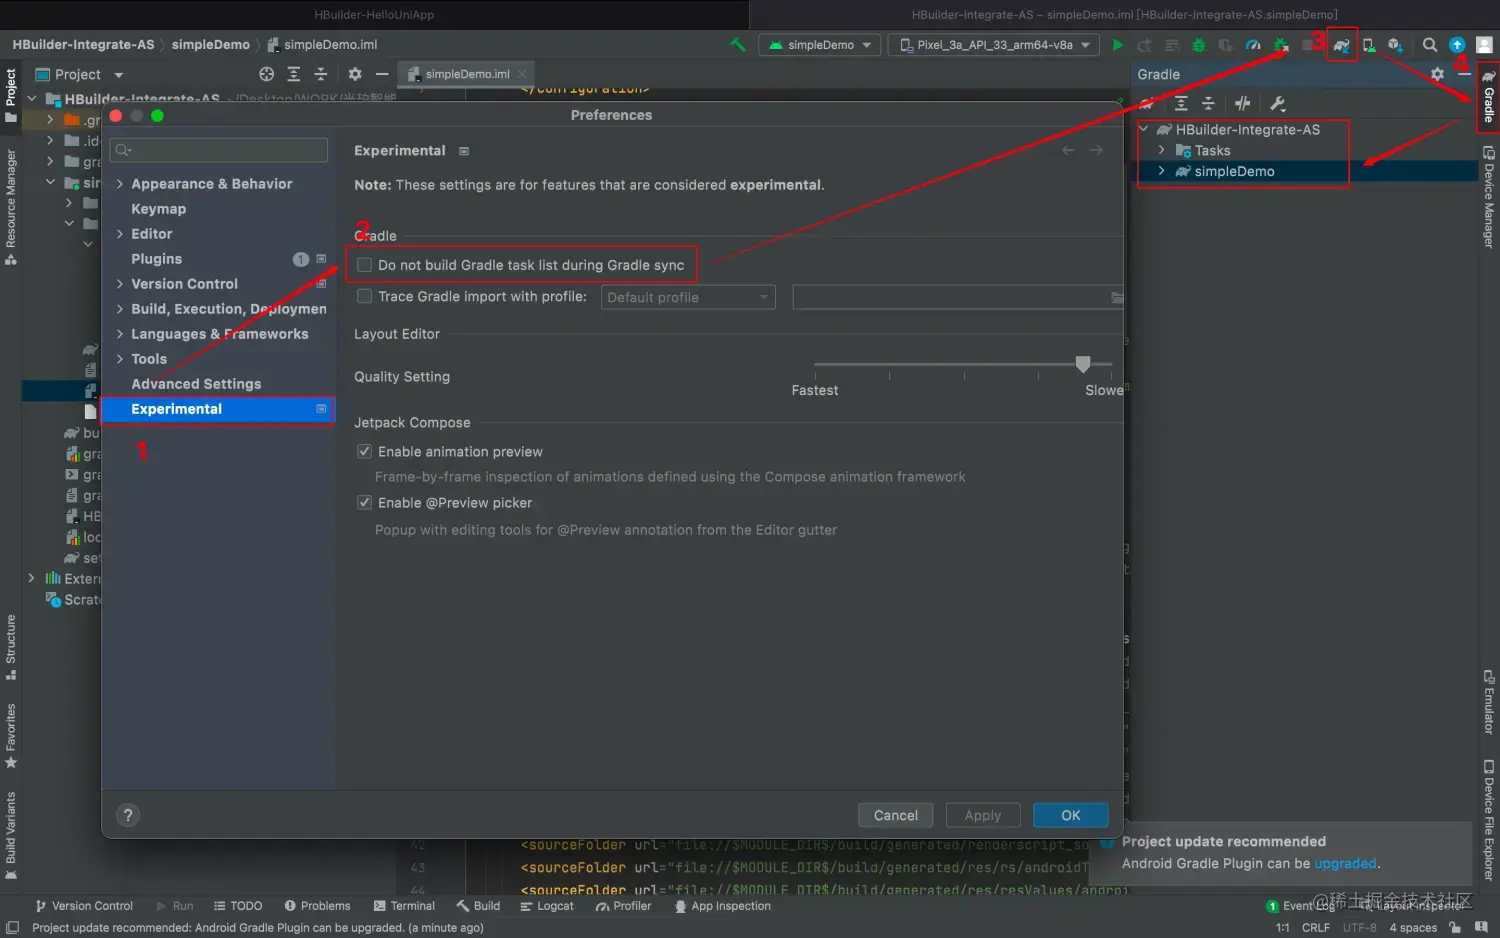The image size is (1500, 938).
Task: Open the Terminal tool window tab
Action: click(404, 906)
